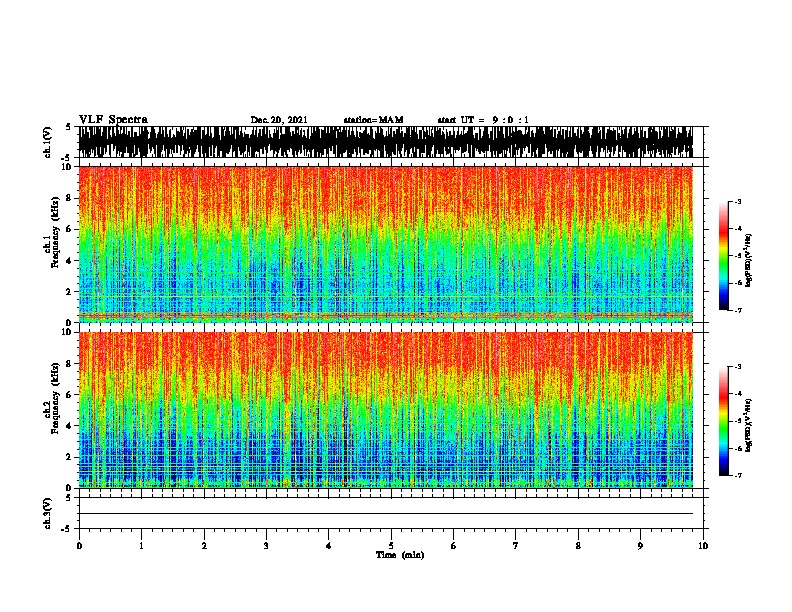Click the "station=MAM" header label
This screenshot has width=792, height=612.
tap(373, 120)
